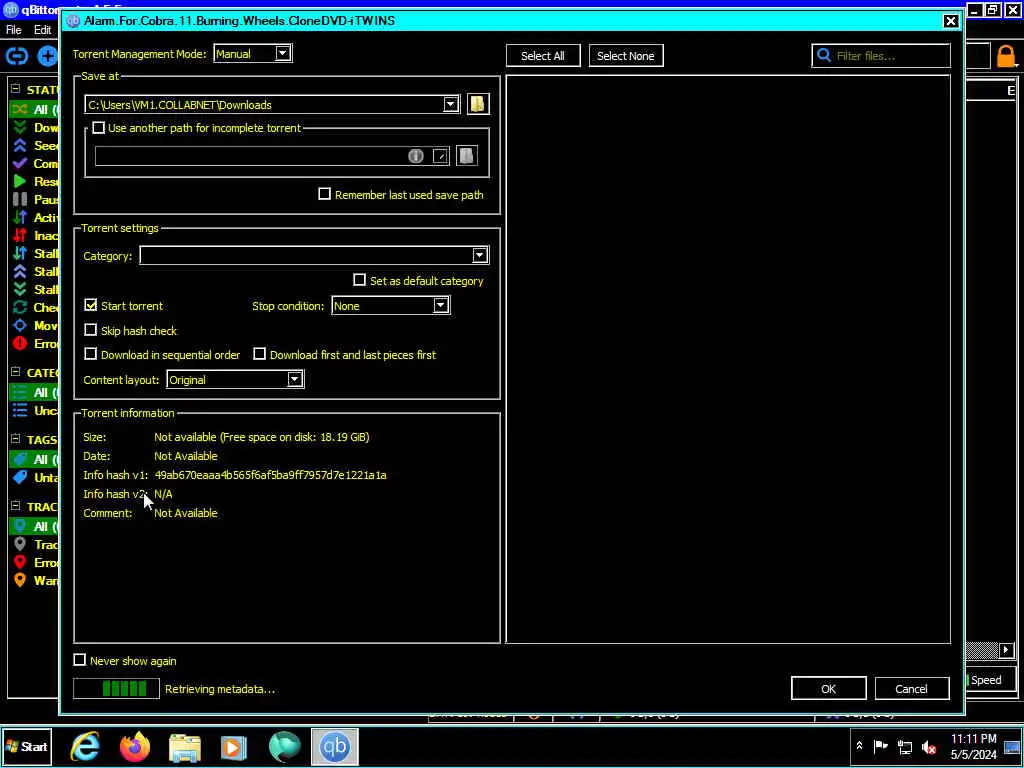Click the Info hash v1 value text

coord(270,475)
